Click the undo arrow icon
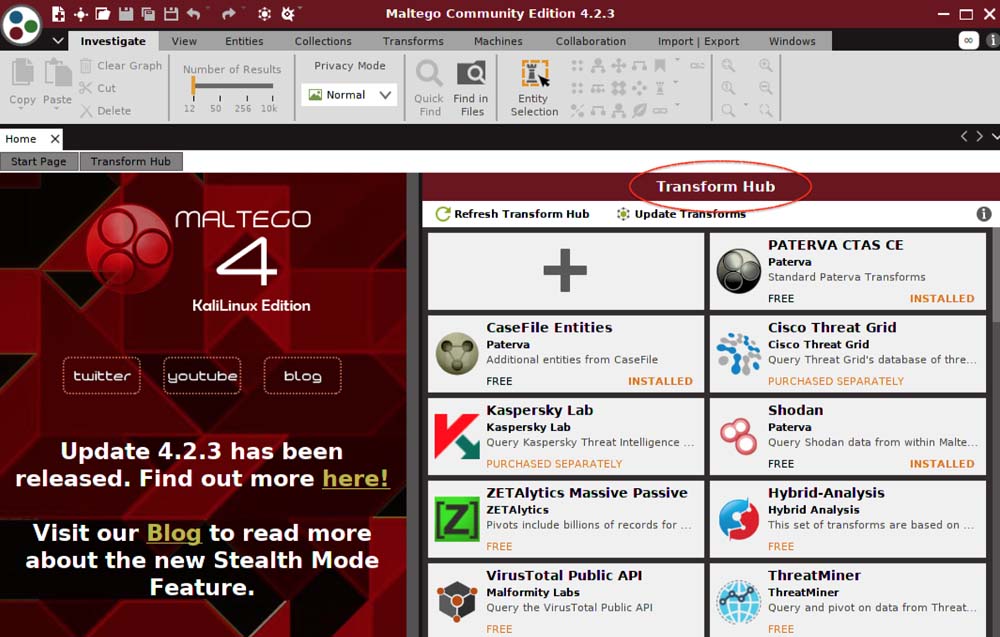The width and height of the screenshot is (1000, 637). coord(194,14)
